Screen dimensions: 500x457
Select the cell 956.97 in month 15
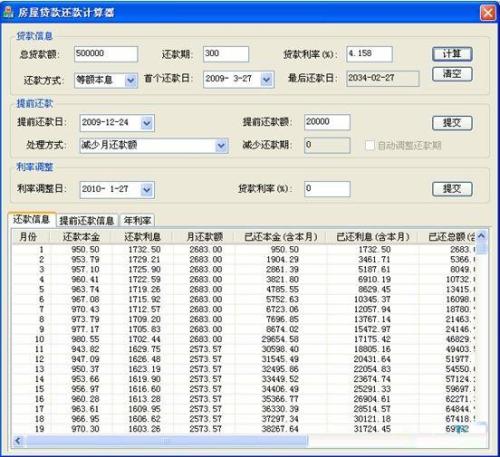pyautogui.click(x=85, y=389)
